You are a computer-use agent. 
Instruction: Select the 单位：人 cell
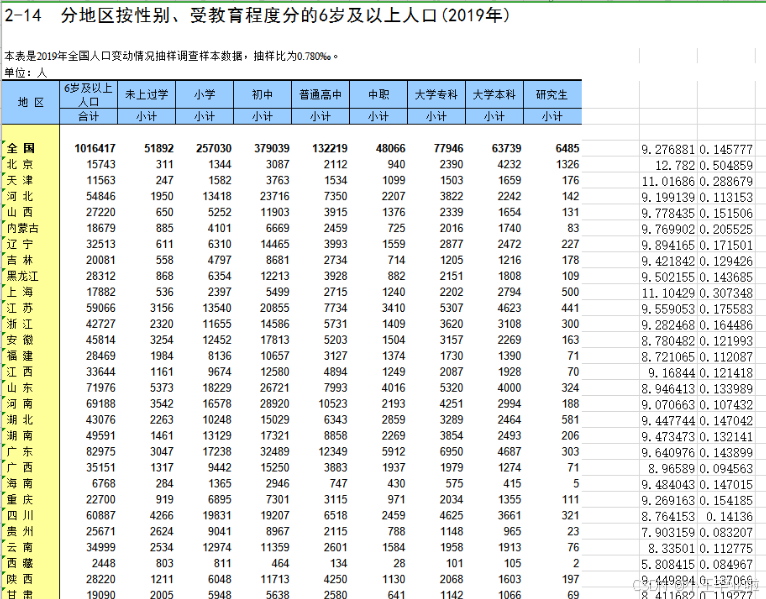tap(25, 73)
